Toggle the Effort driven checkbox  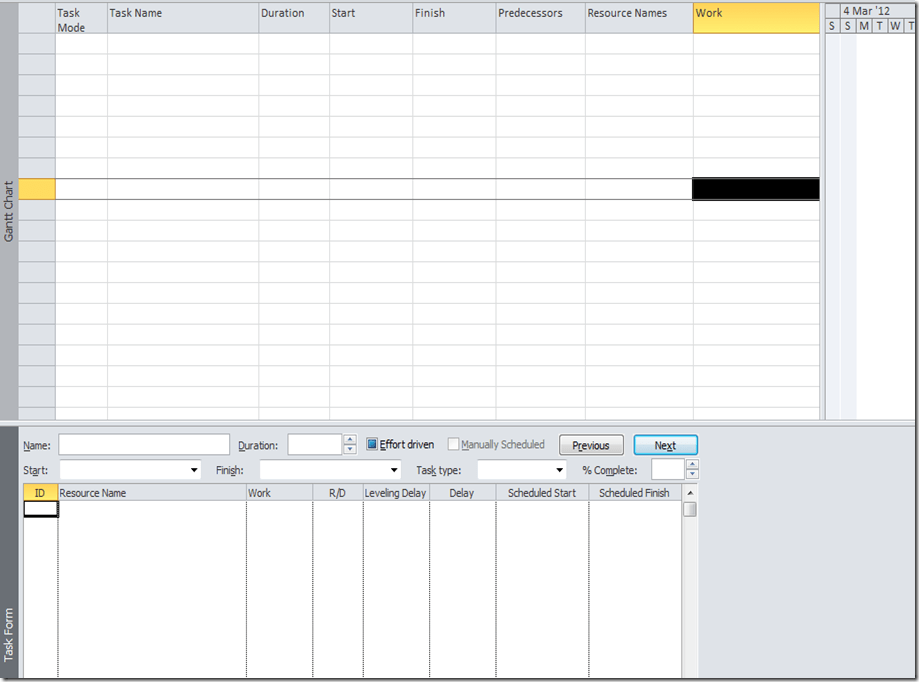click(373, 445)
